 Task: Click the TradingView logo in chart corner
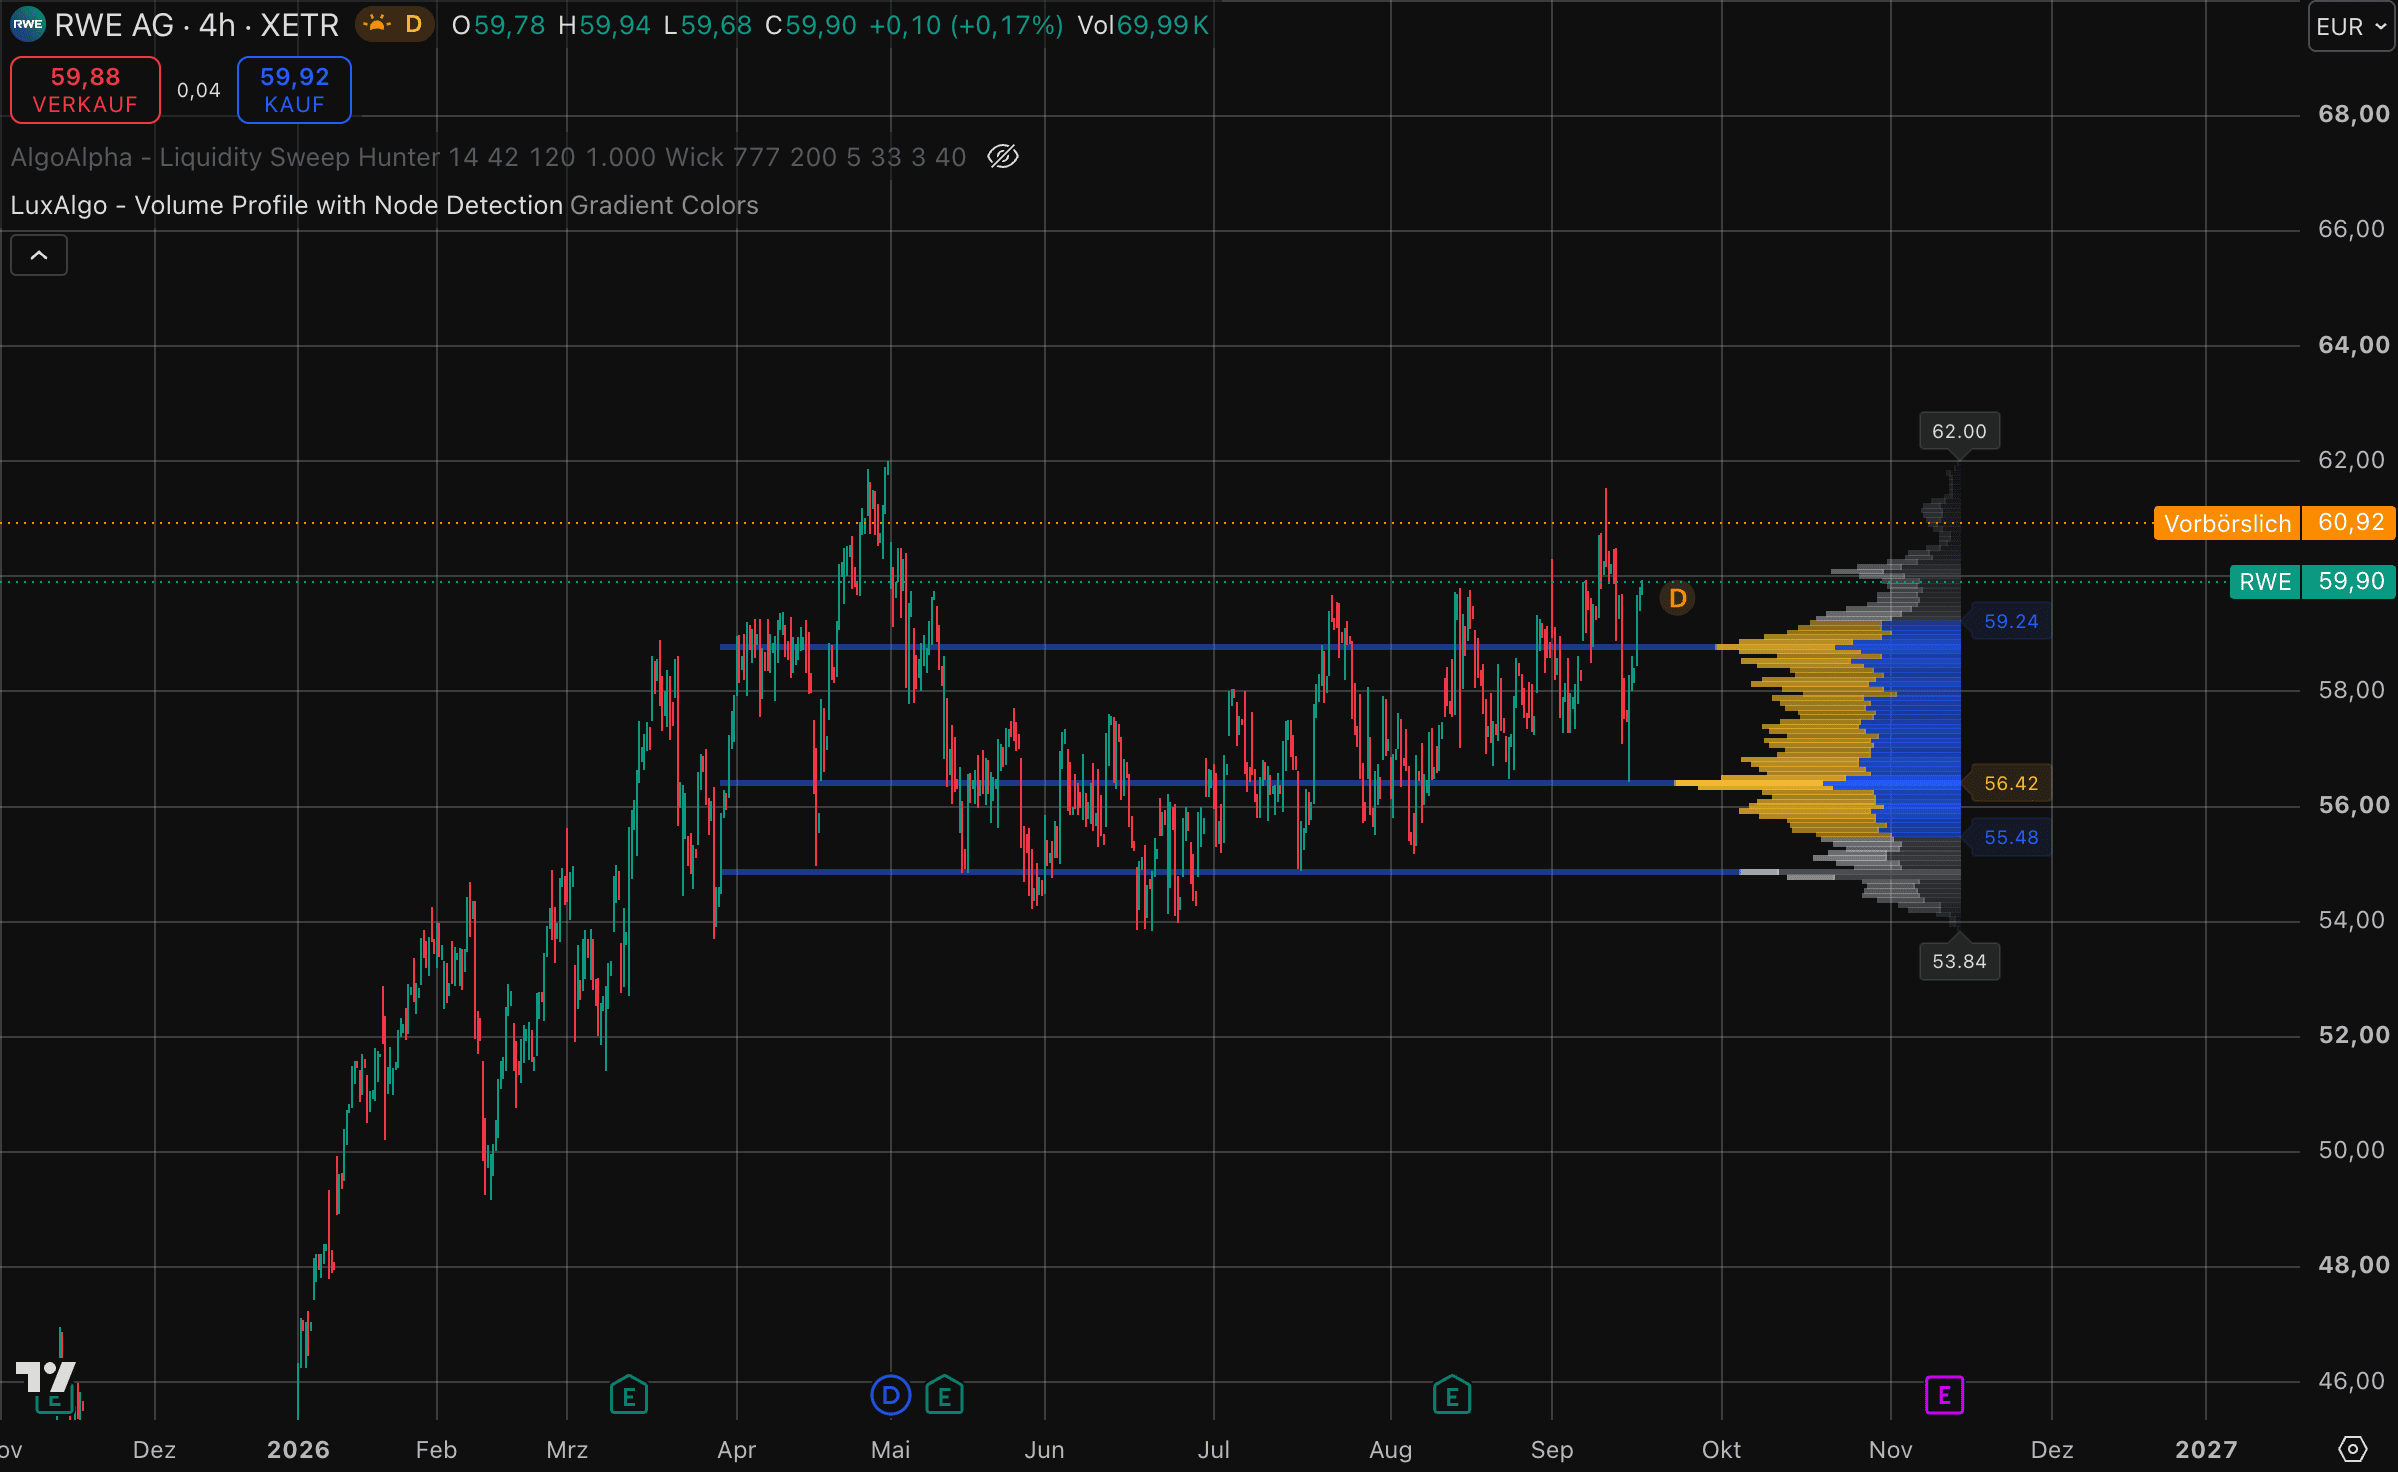click(x=46, y=1377)
